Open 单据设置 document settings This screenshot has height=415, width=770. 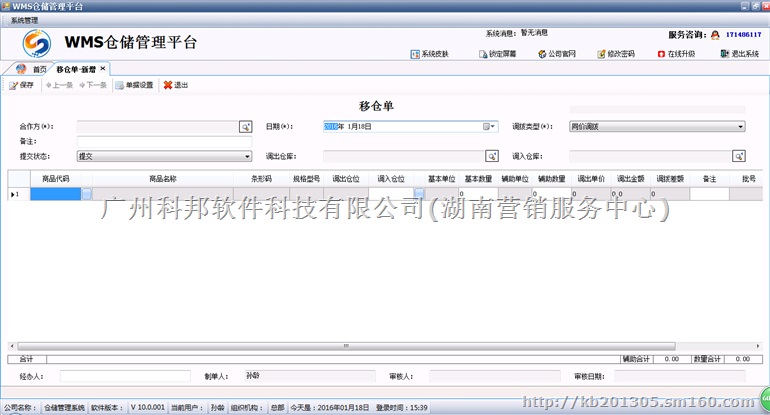134,85
